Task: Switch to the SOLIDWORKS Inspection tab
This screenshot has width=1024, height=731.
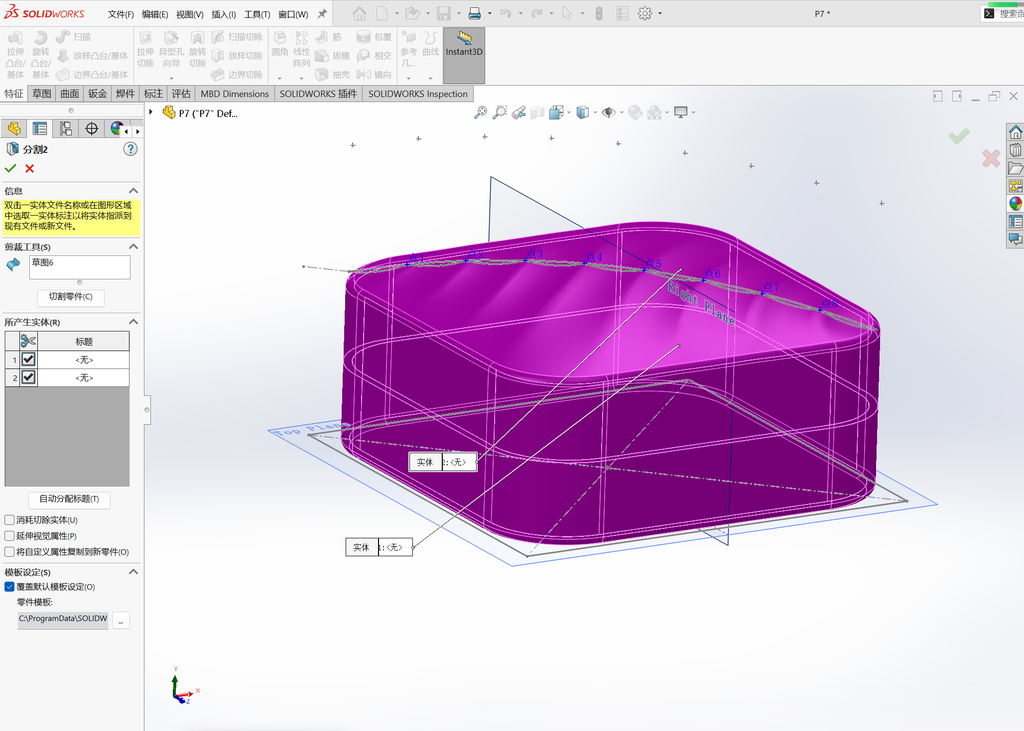Action: coord(418,93)
